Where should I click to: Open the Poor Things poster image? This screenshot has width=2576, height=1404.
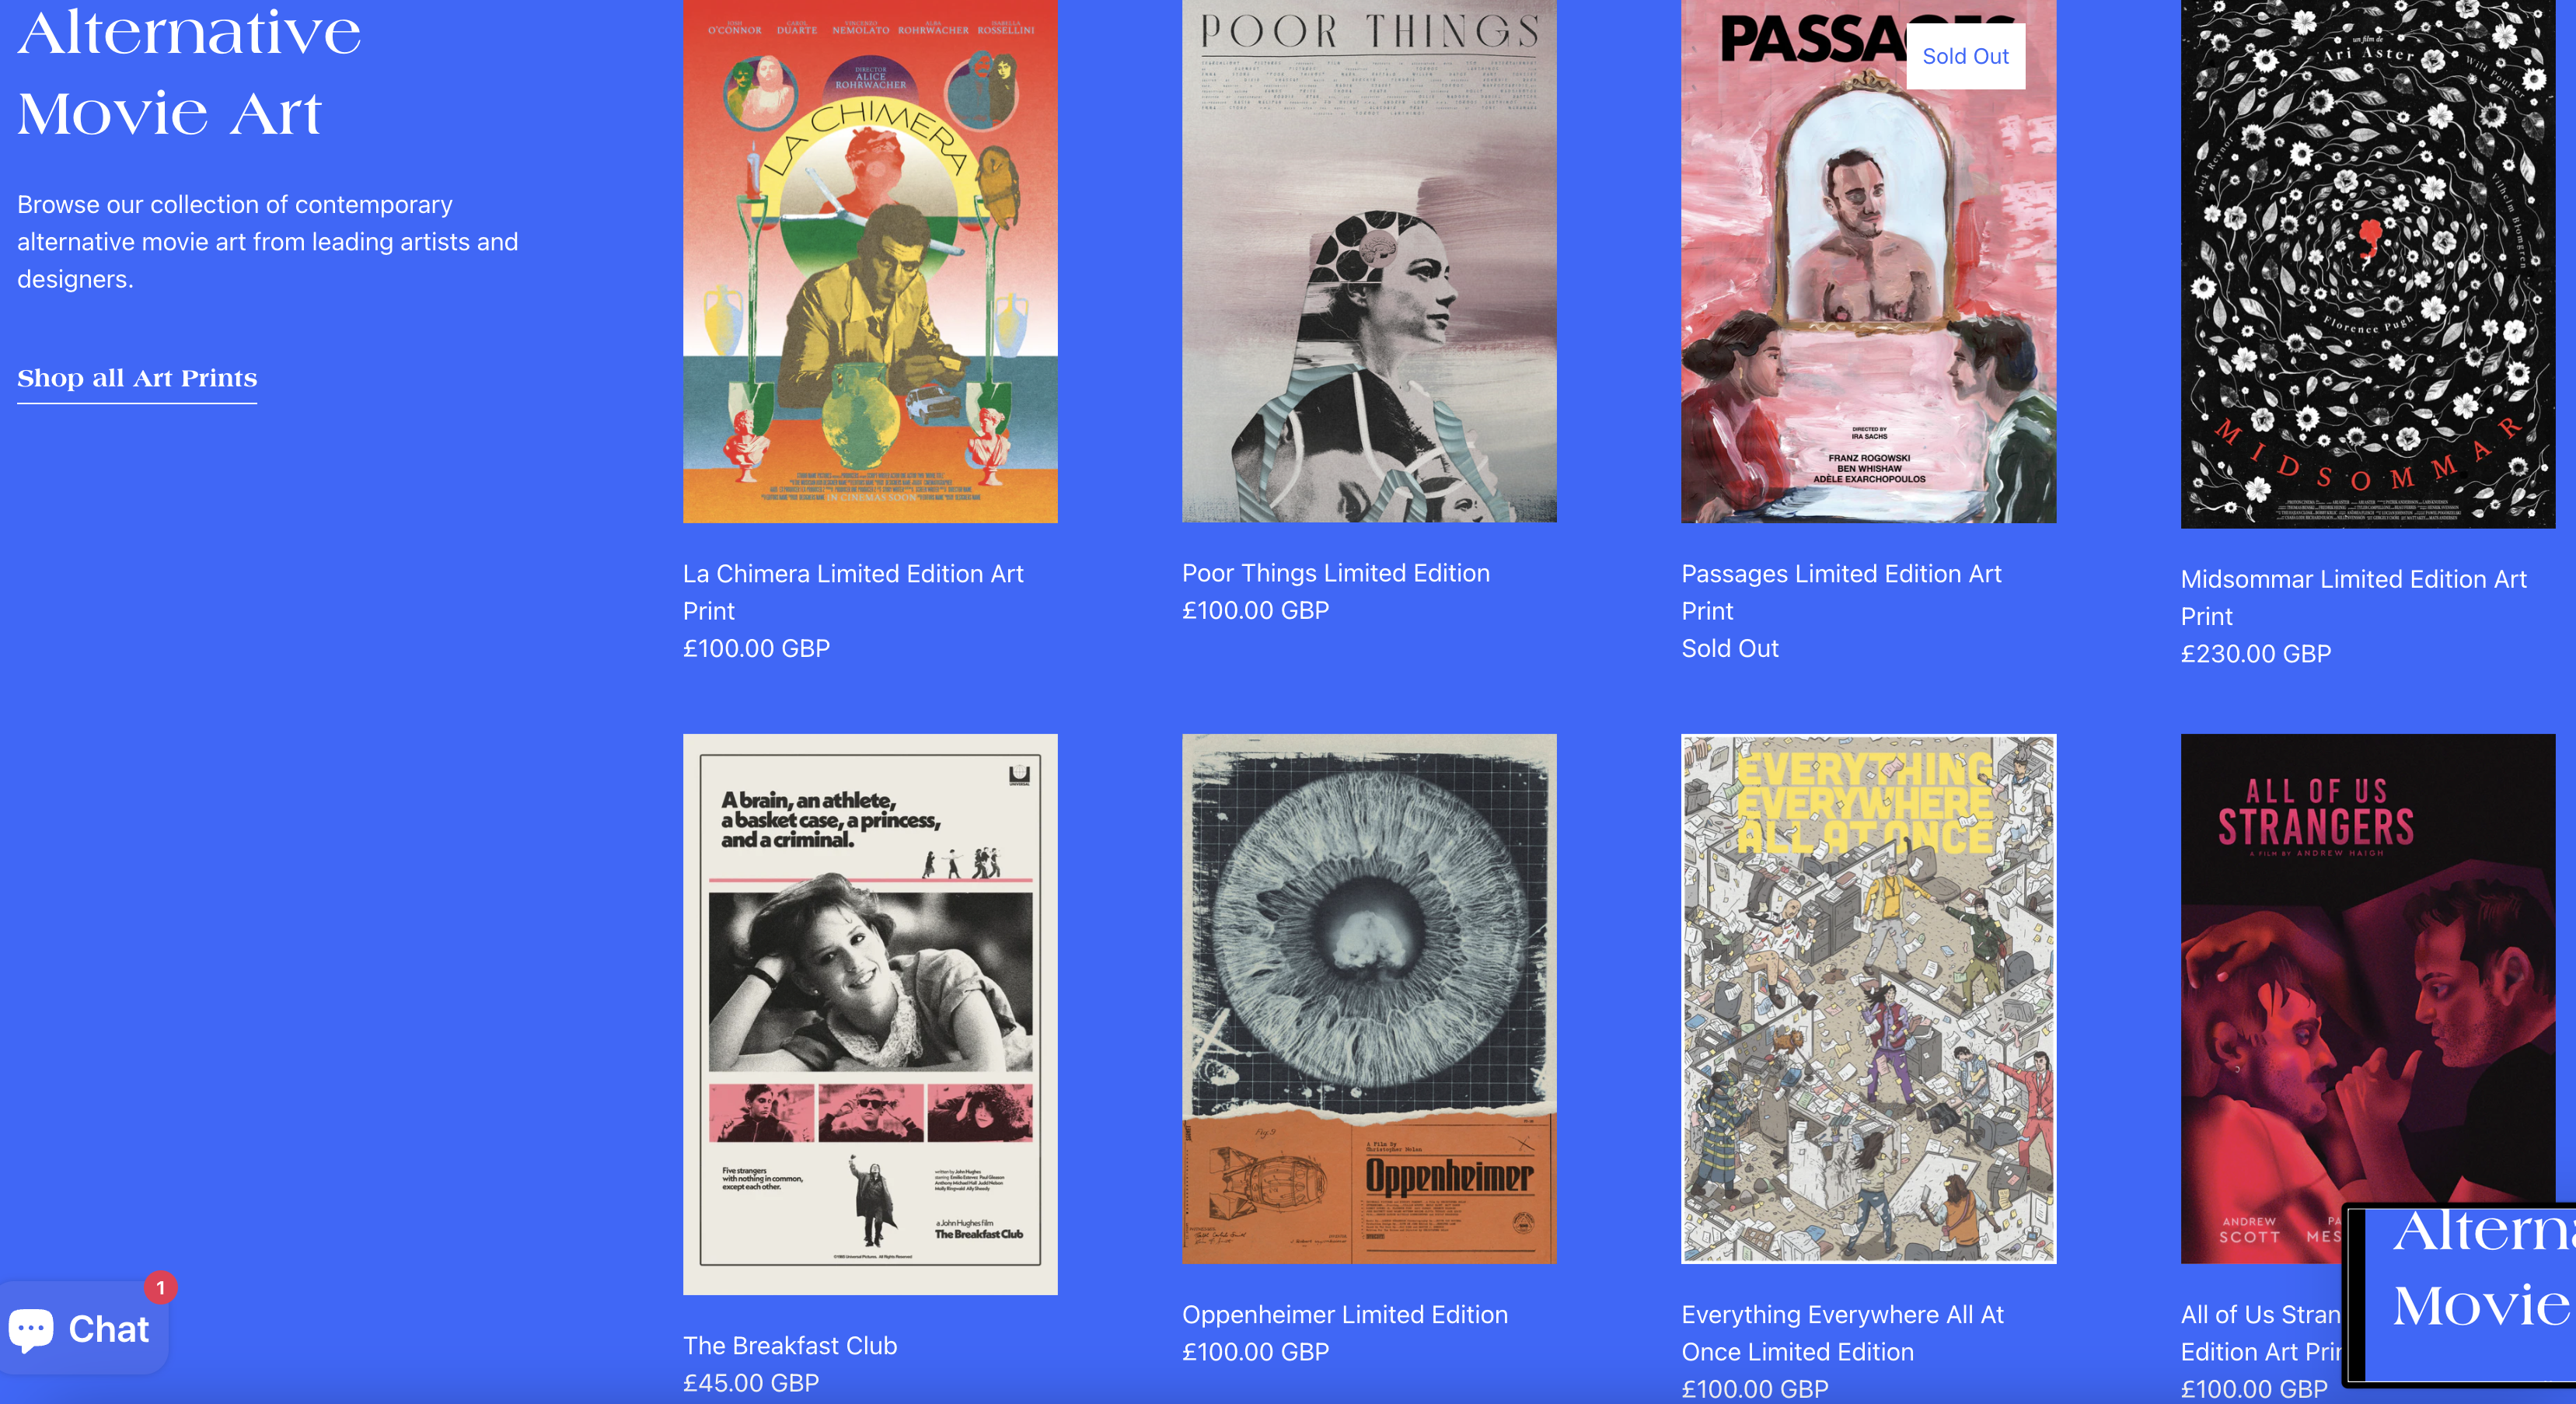(1369, 260)
